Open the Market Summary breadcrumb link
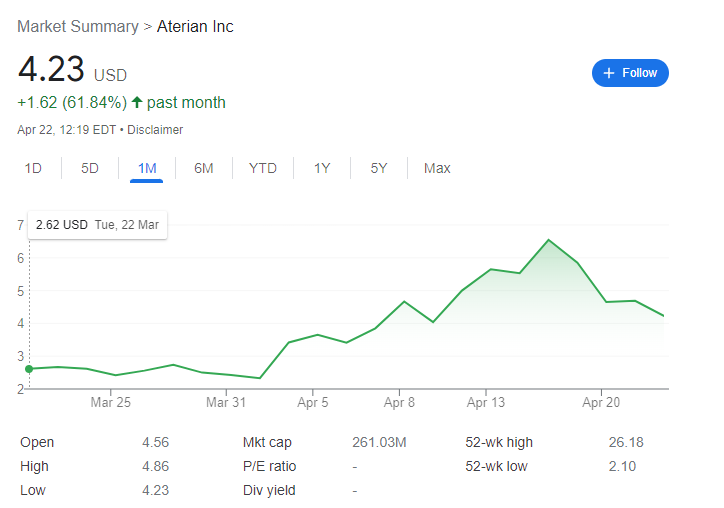Screen dimensions: 724x508 [x=79, y=26]
